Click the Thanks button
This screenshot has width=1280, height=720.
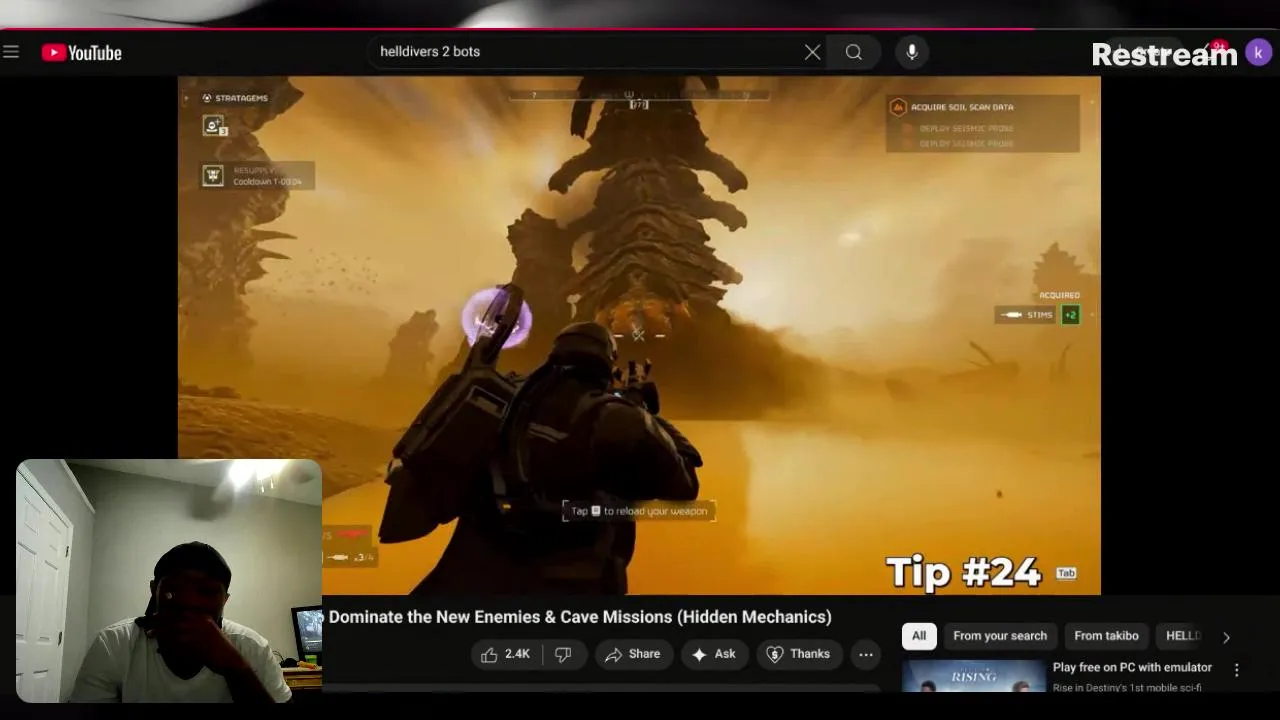(798, 654)
